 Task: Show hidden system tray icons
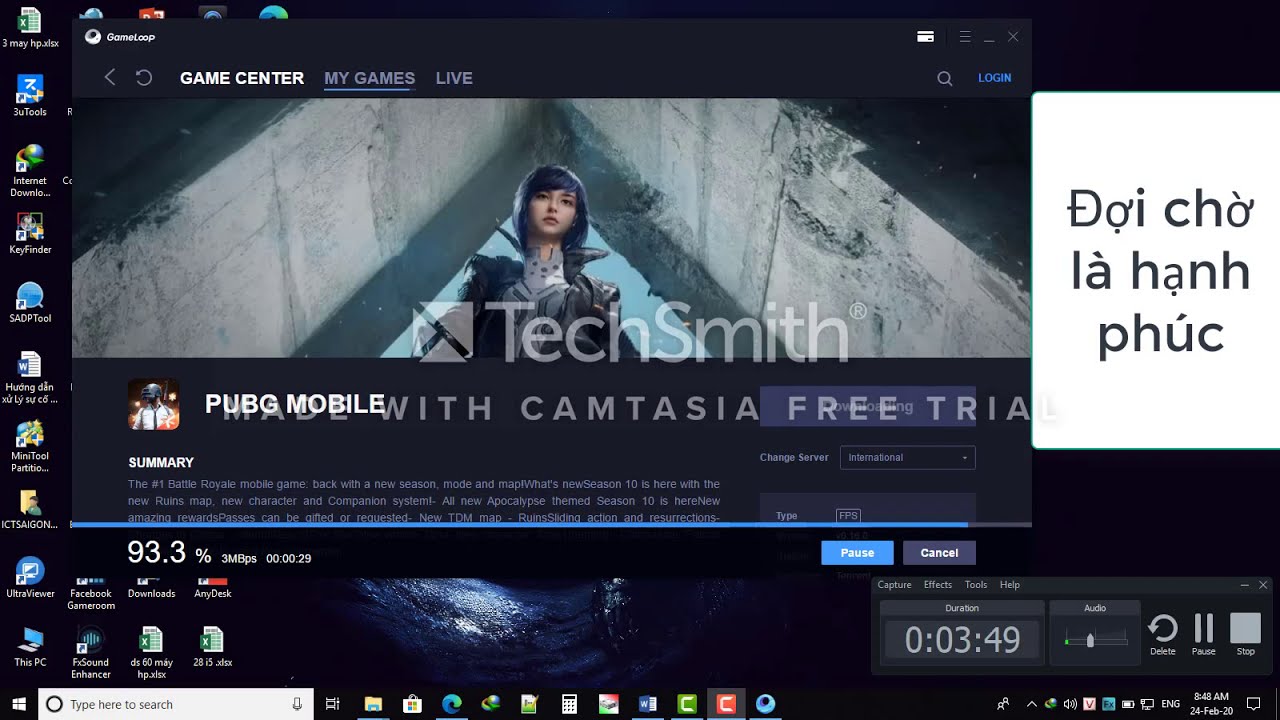(x=1032, y=704)
